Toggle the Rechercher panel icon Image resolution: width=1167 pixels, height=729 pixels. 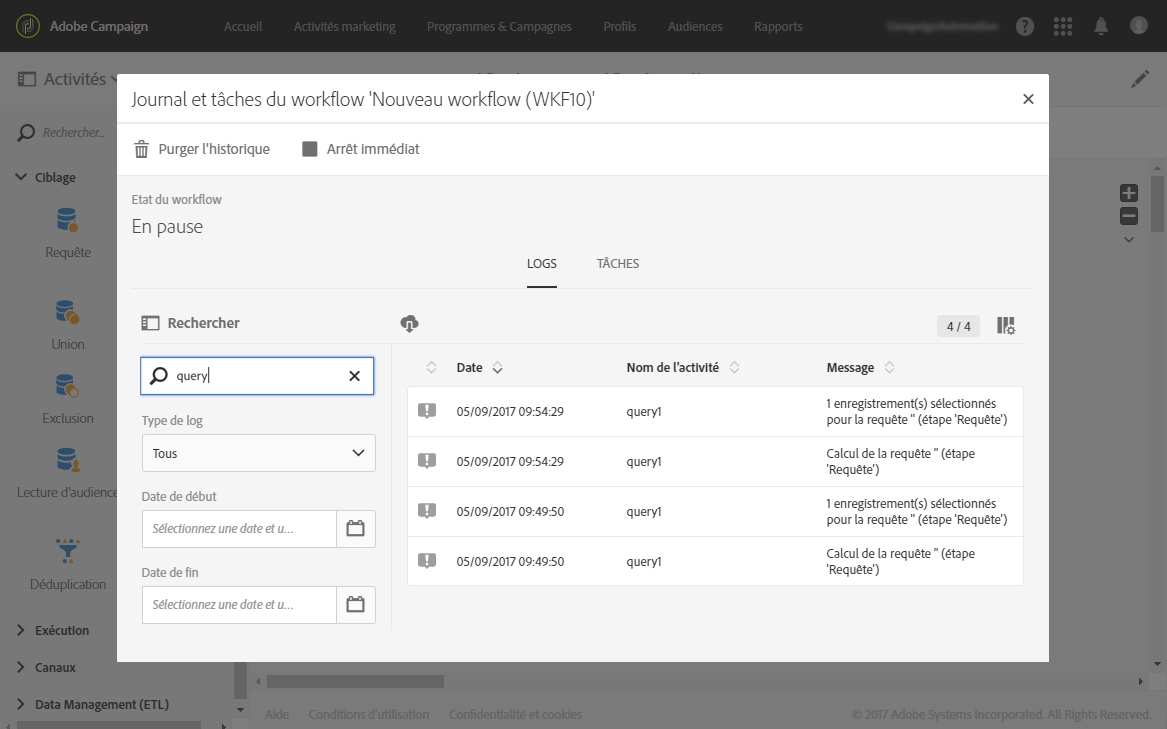[x=151, y=323]
